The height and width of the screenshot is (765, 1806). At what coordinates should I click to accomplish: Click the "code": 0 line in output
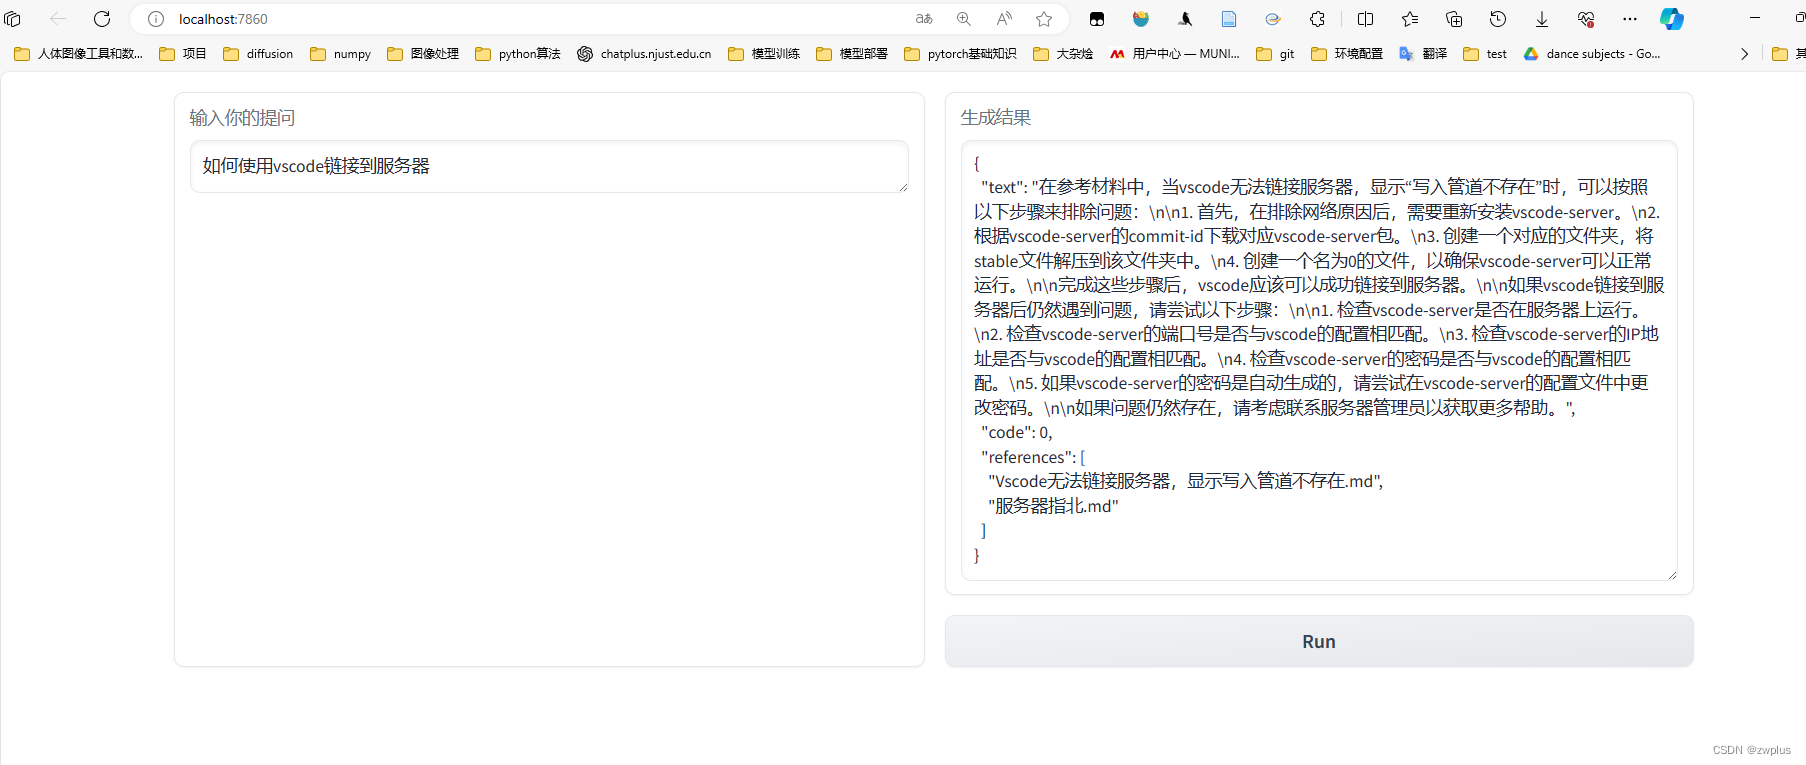point(1016,432)
